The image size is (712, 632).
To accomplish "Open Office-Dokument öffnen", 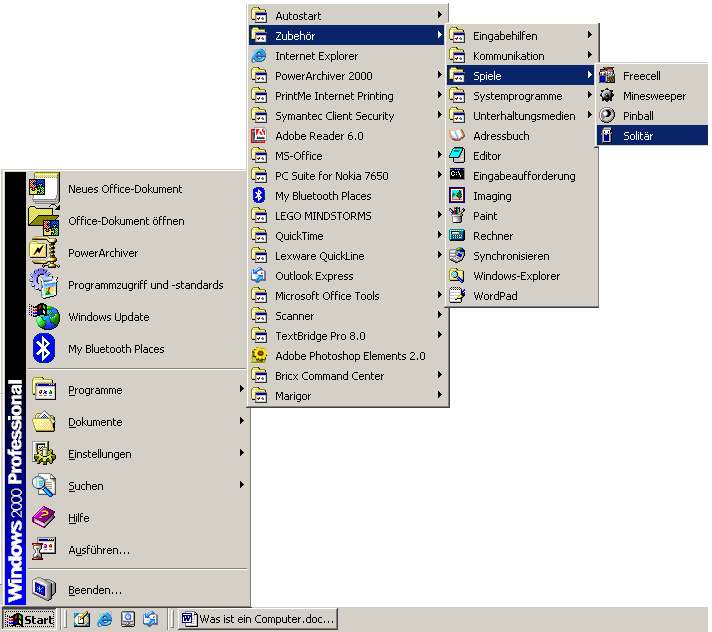I will coord(137,221).
